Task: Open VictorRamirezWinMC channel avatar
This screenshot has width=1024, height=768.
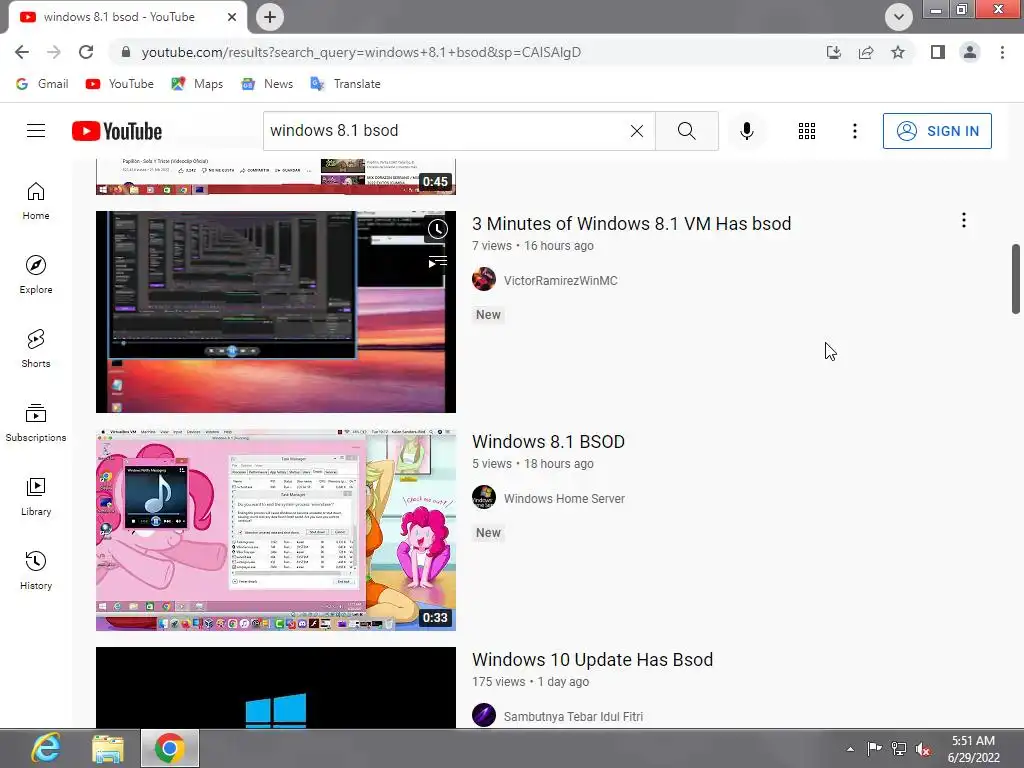Action: coord(484,280)
